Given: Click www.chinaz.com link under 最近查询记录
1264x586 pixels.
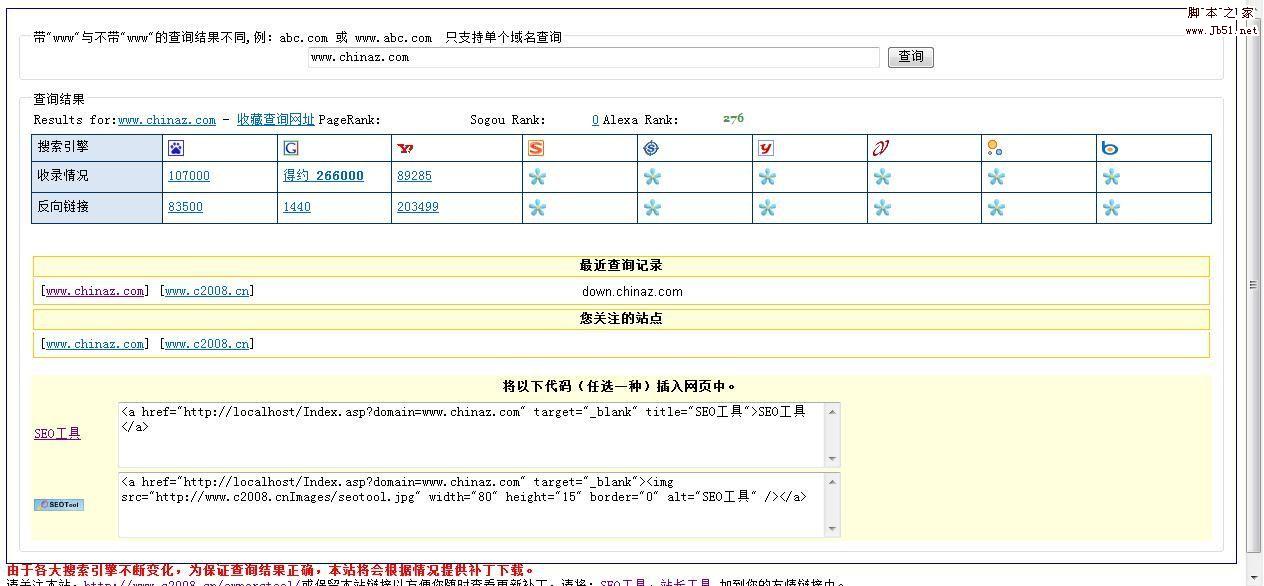Looking at the screenshot, I should [95, 291].
